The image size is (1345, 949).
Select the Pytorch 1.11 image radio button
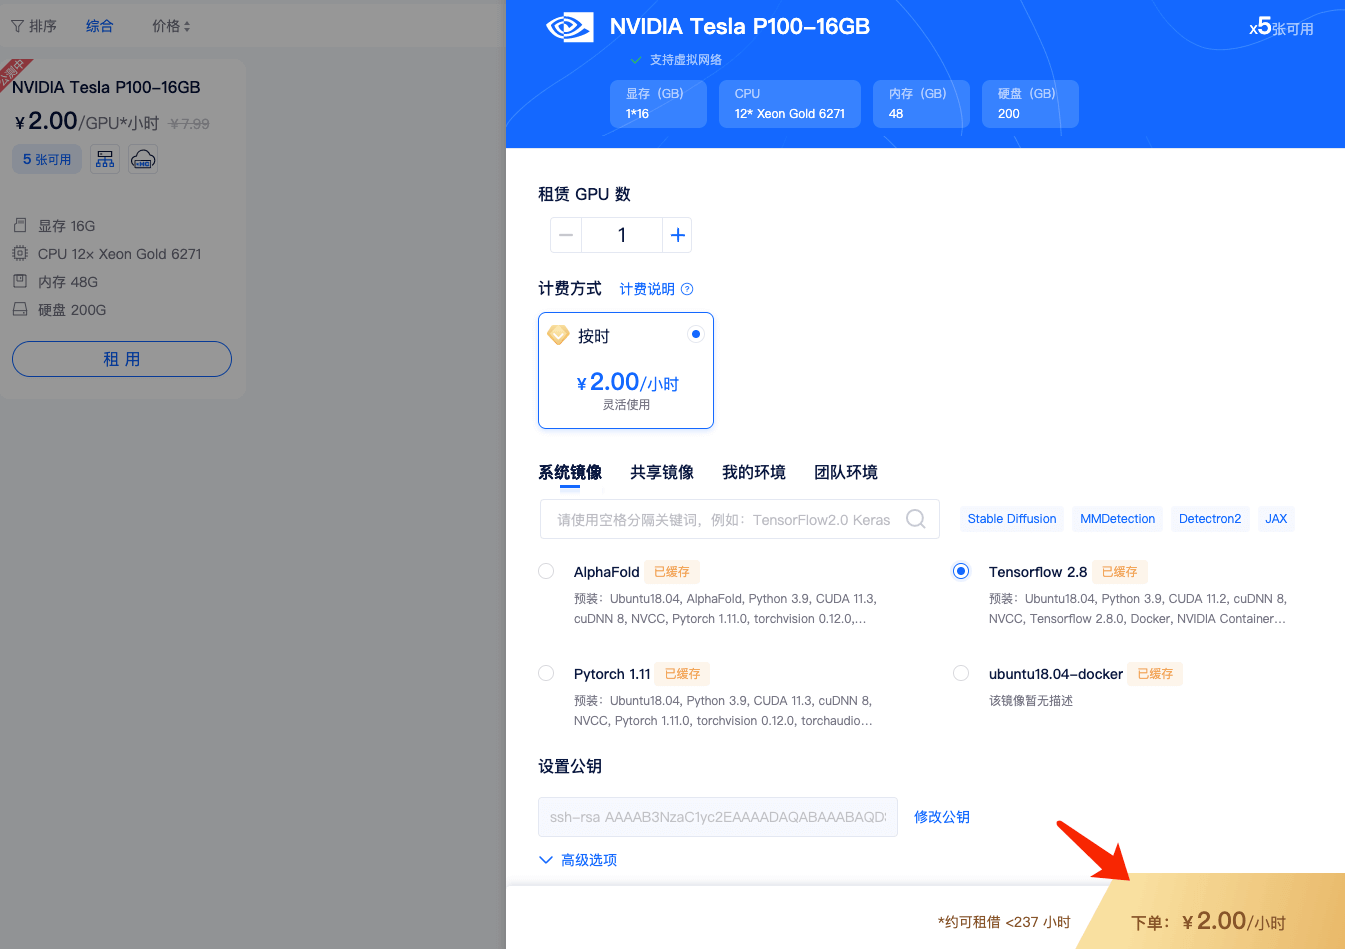546,673
